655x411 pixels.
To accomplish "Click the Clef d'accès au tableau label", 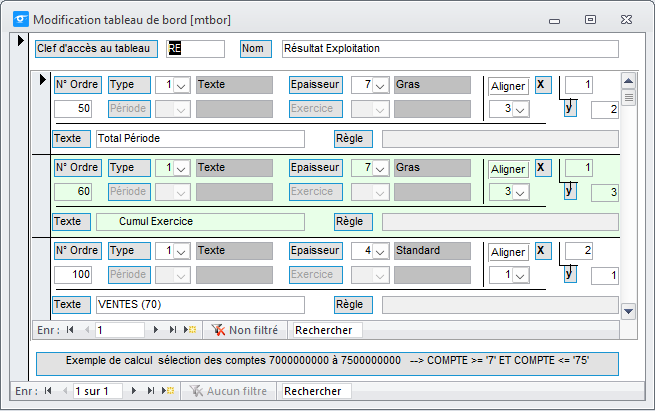I will pos(96,48).
